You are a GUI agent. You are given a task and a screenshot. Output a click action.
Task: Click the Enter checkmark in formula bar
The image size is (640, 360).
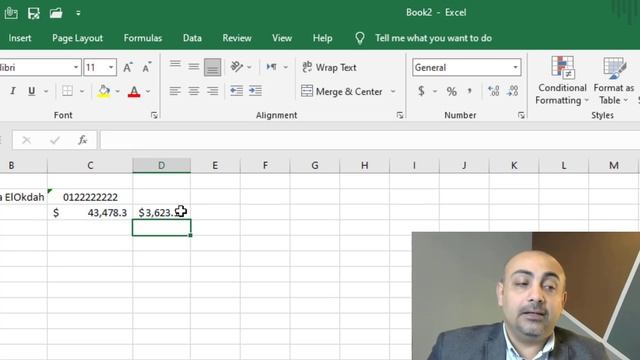(x=55, y=140)
